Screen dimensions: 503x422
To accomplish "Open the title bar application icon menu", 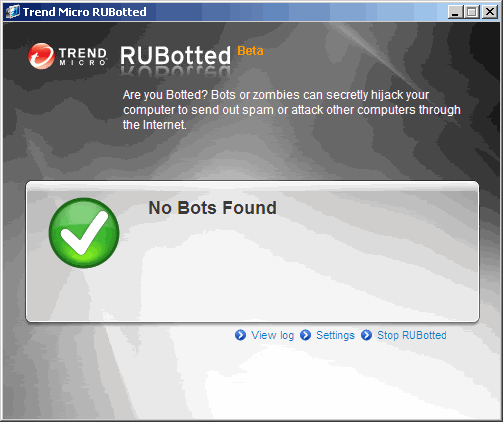I will click(13, 12).
